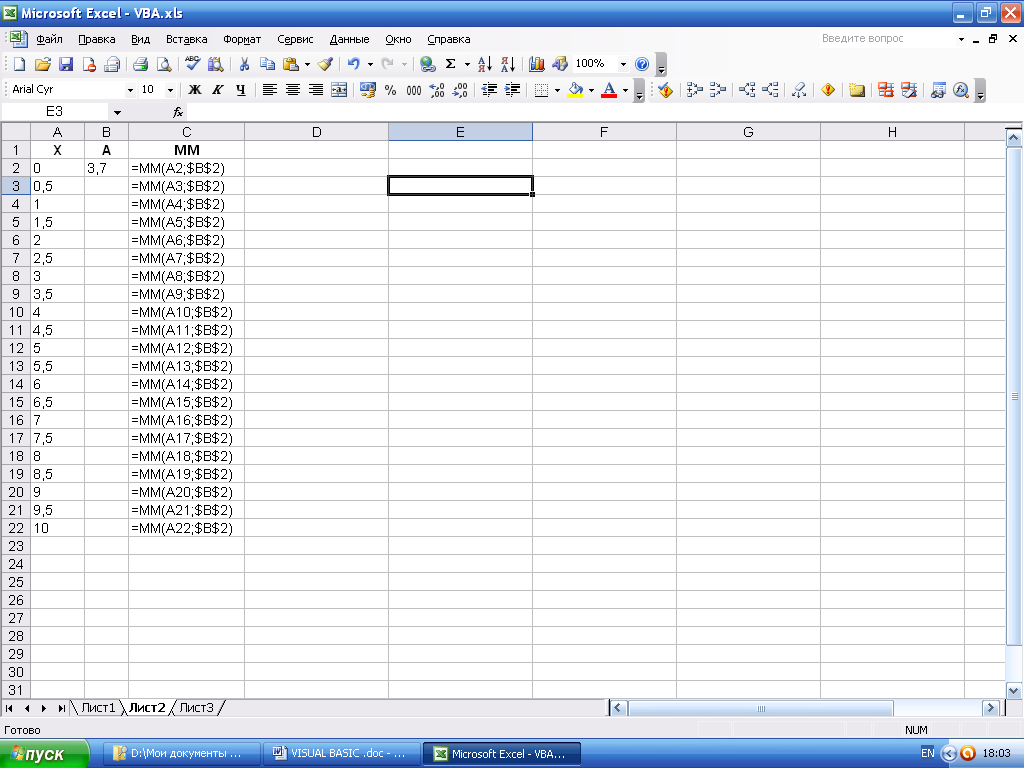Click the Пуск start button

(x=44, y=754)
